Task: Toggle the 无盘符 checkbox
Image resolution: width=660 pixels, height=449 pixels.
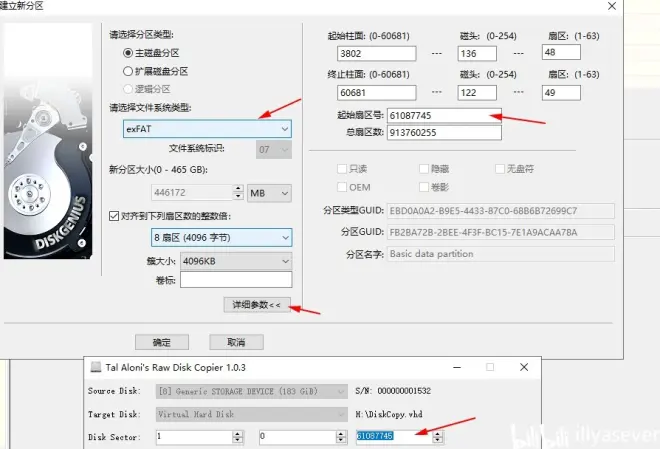Action: (x=500, y=169)
